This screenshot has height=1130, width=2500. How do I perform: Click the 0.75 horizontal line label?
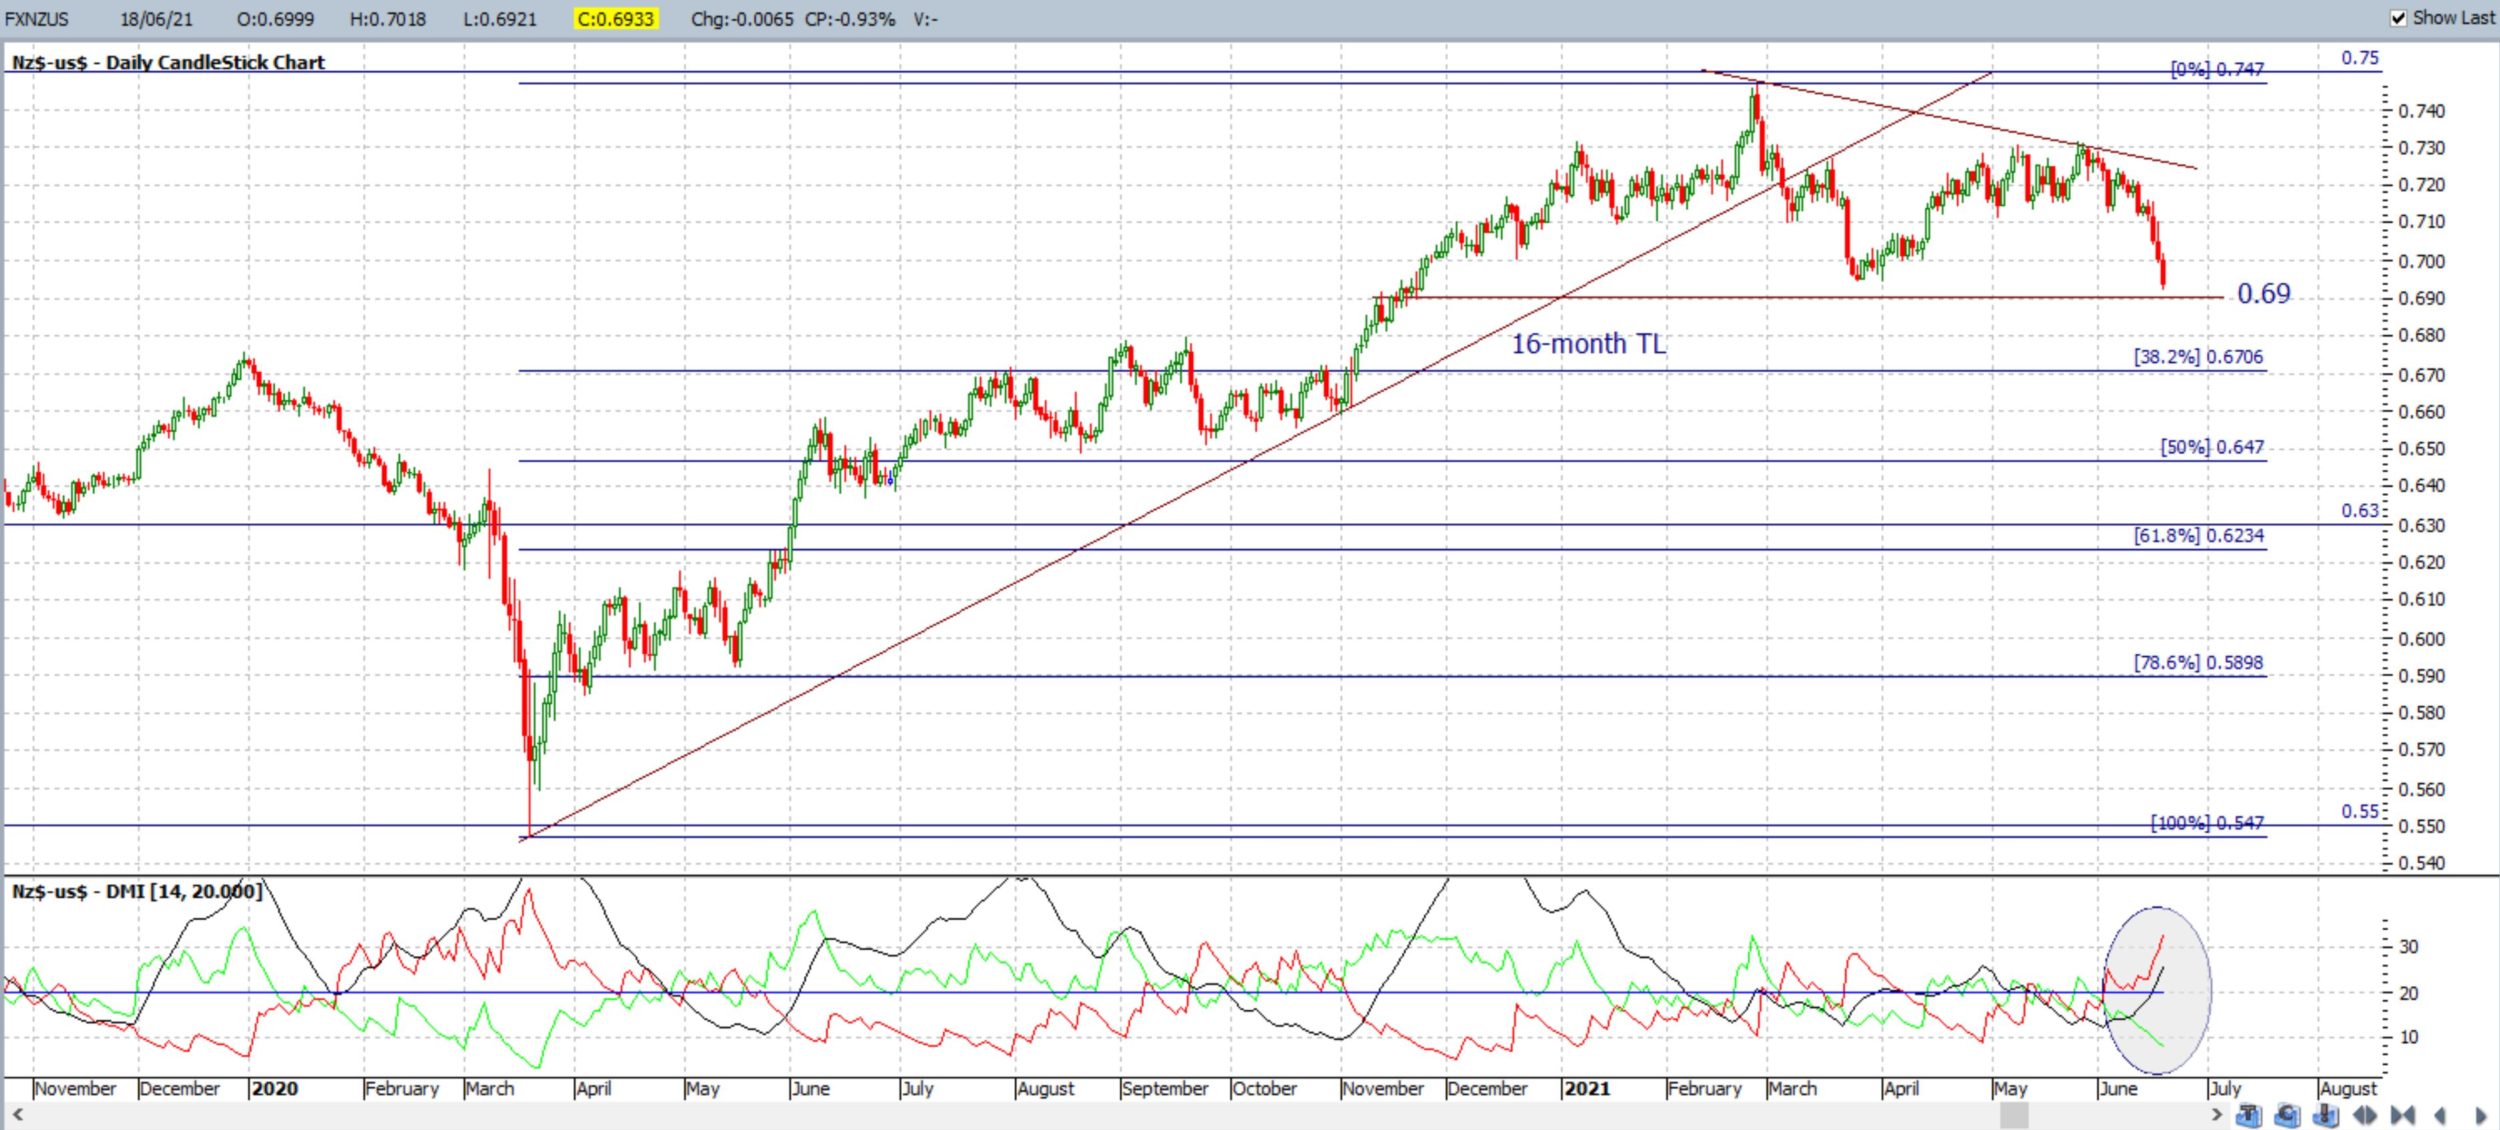[2360, 58]
